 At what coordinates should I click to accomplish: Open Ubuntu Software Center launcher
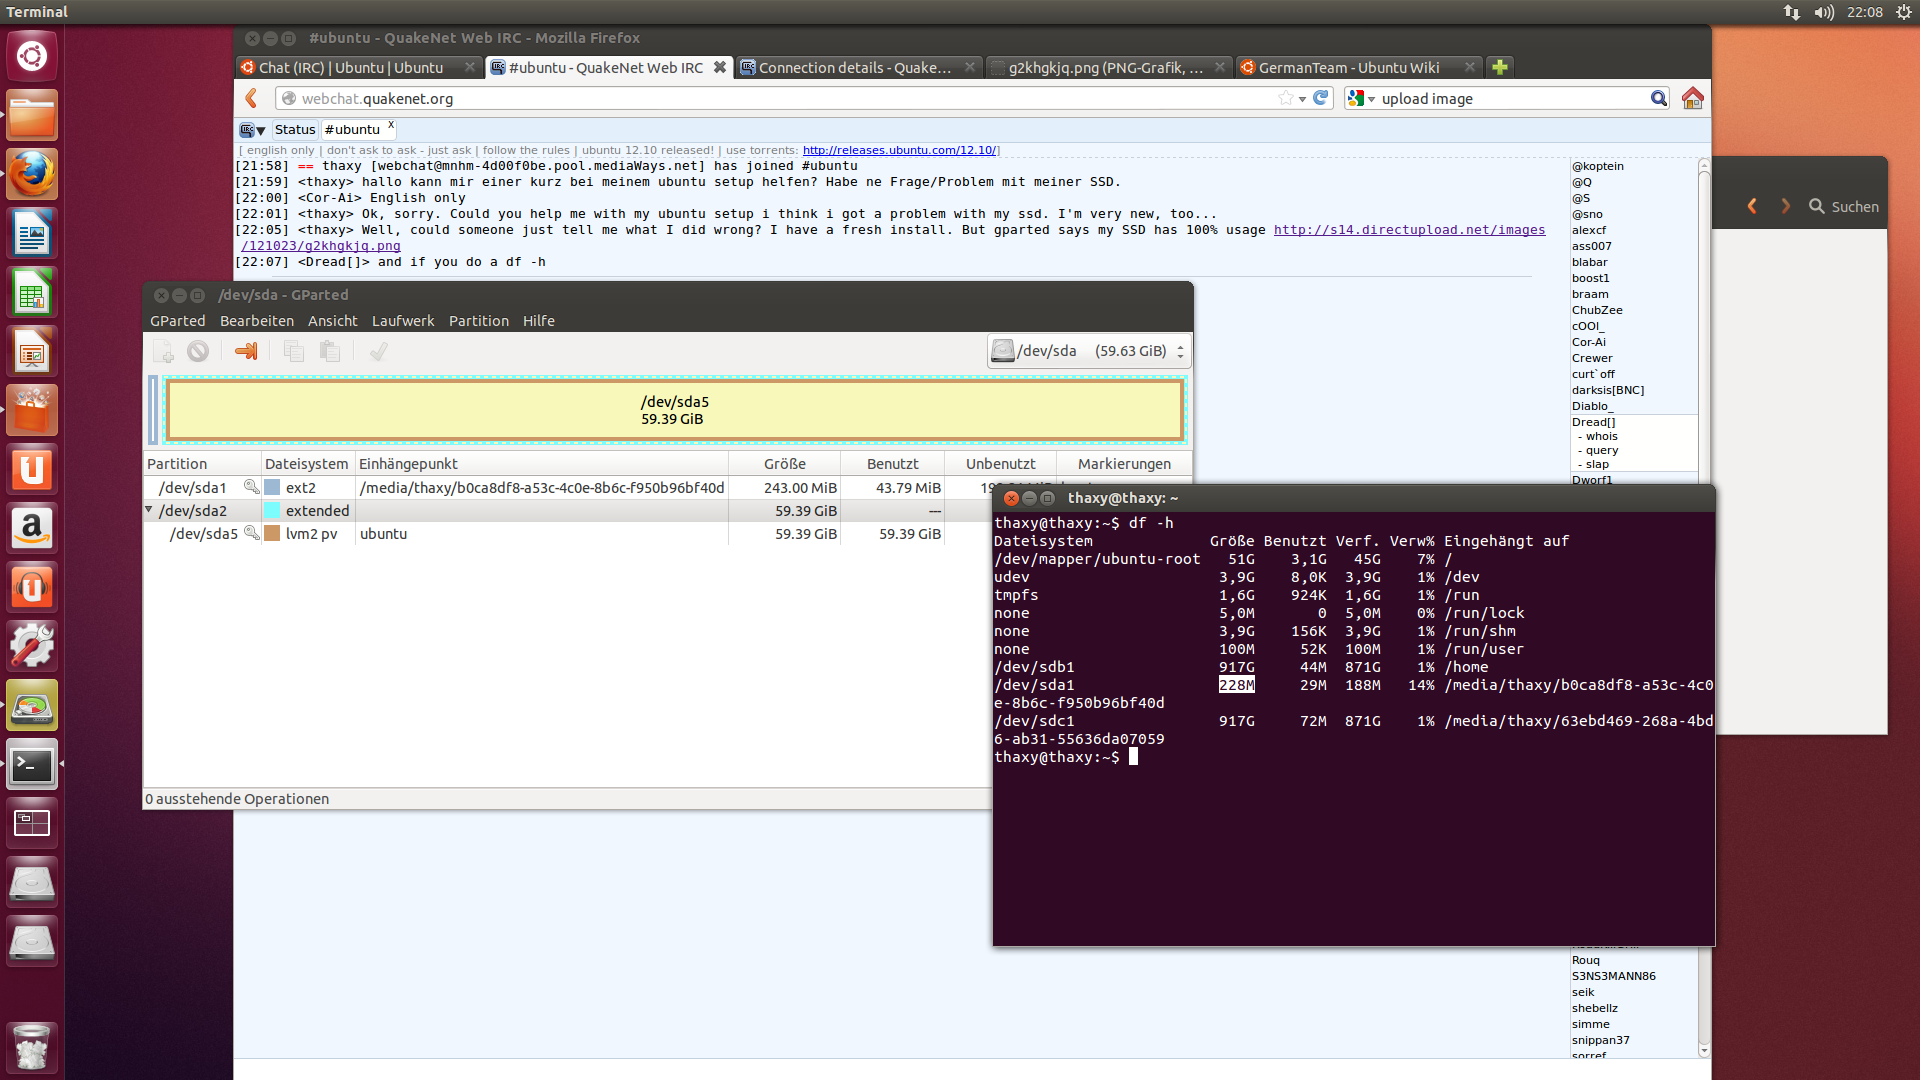(32, 410)
